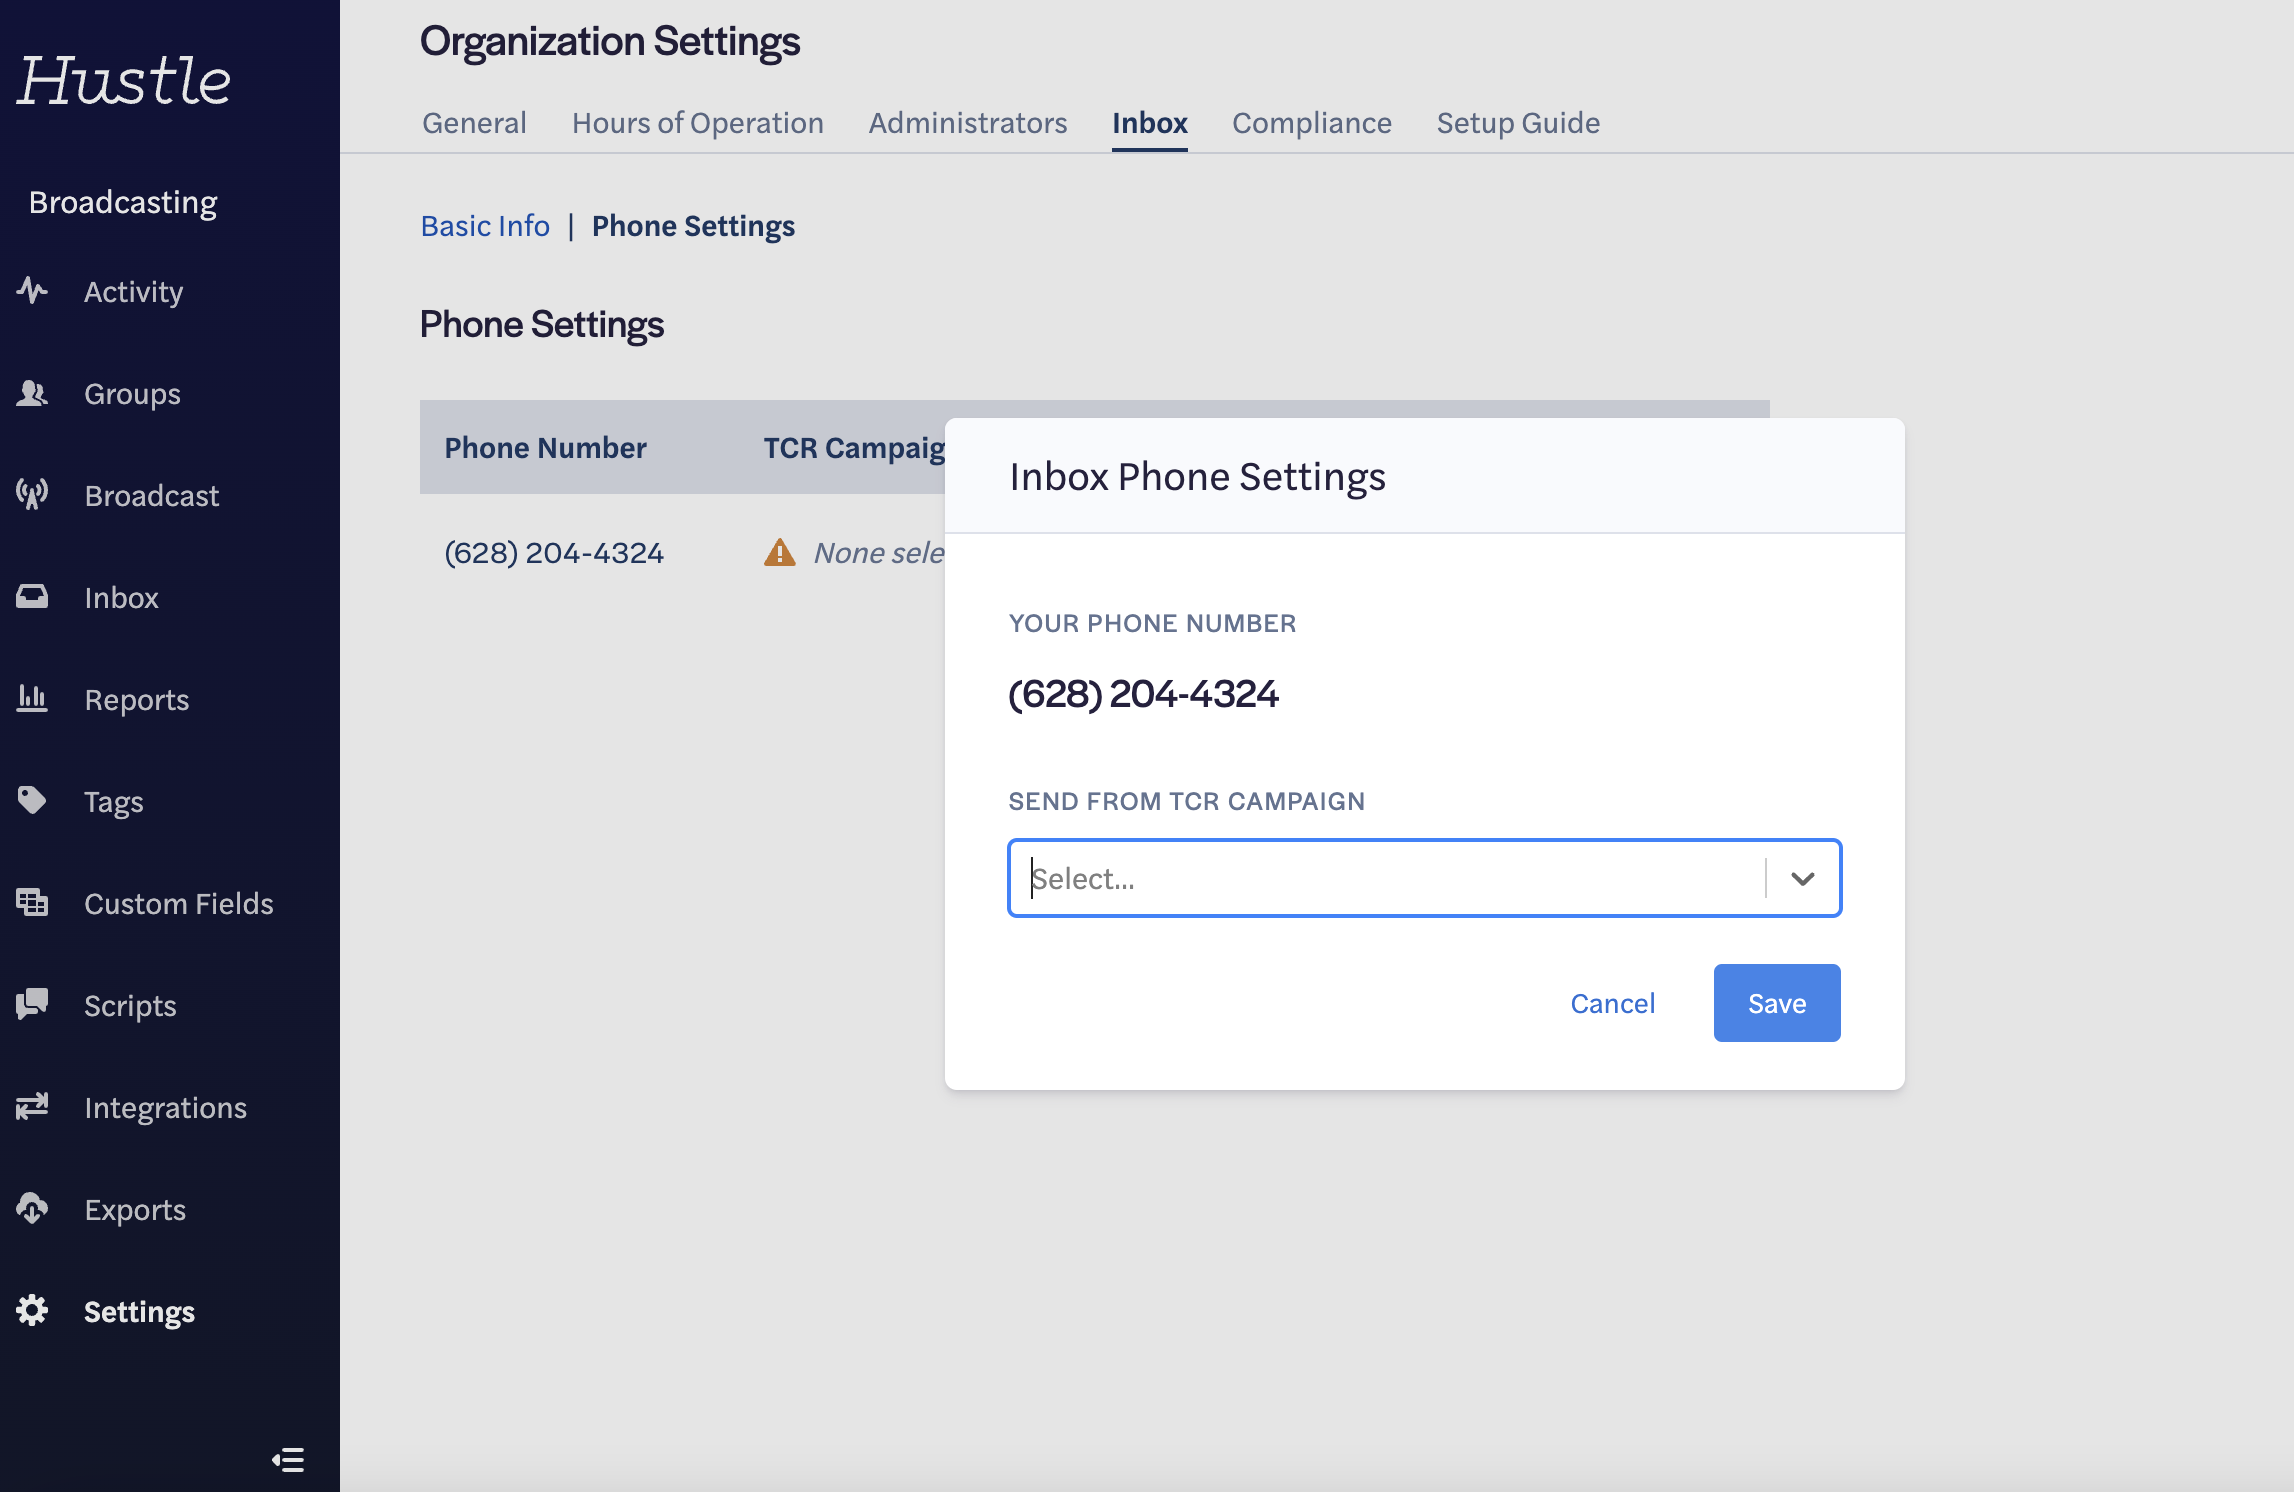Image resolution: width=2294 pixels, height=1492 pixels.
Task: Cancel the Inbox Phone Settings dialog
Action: tap(1612, 1002)
